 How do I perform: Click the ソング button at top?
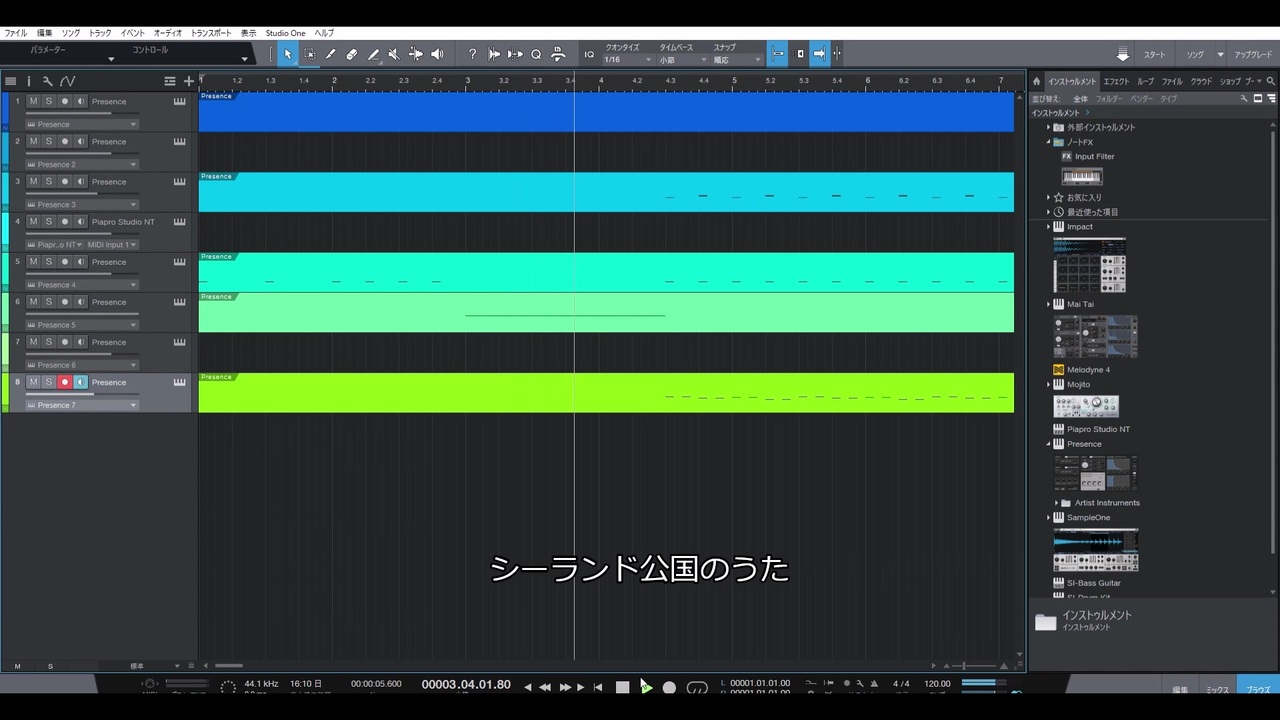pyautogui.click(x=1195, y=54)
